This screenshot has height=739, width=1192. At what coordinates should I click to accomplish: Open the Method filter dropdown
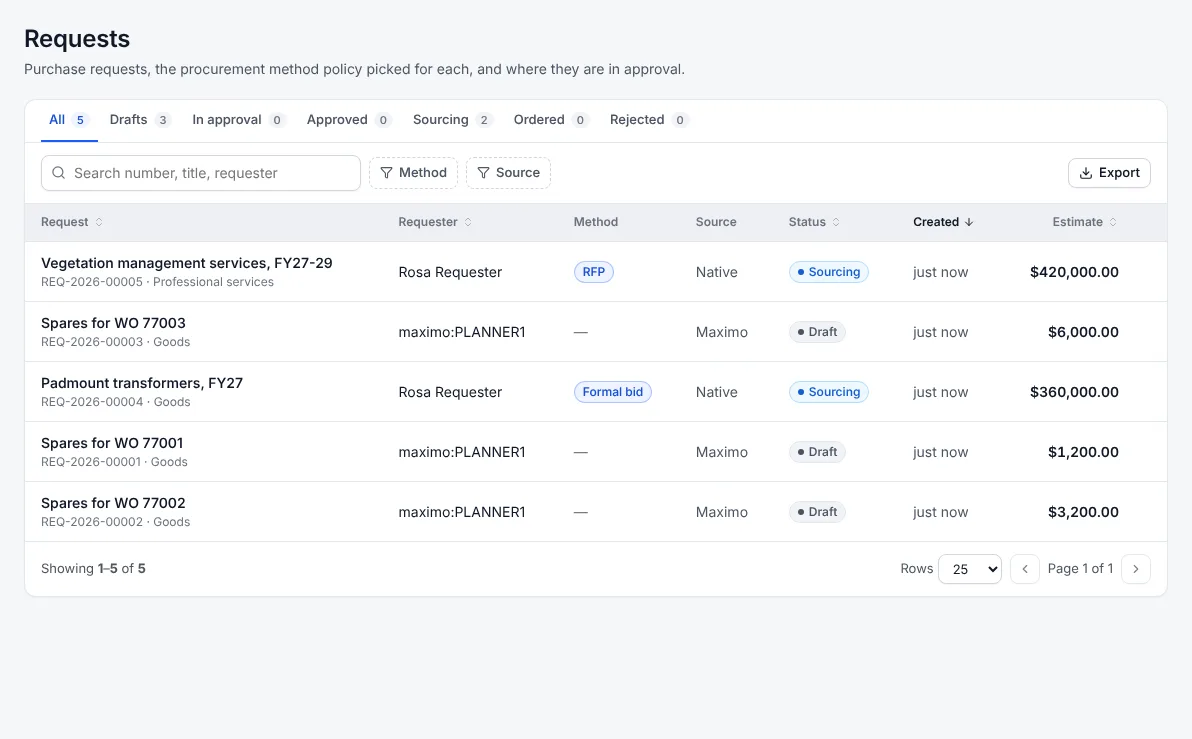414,173
